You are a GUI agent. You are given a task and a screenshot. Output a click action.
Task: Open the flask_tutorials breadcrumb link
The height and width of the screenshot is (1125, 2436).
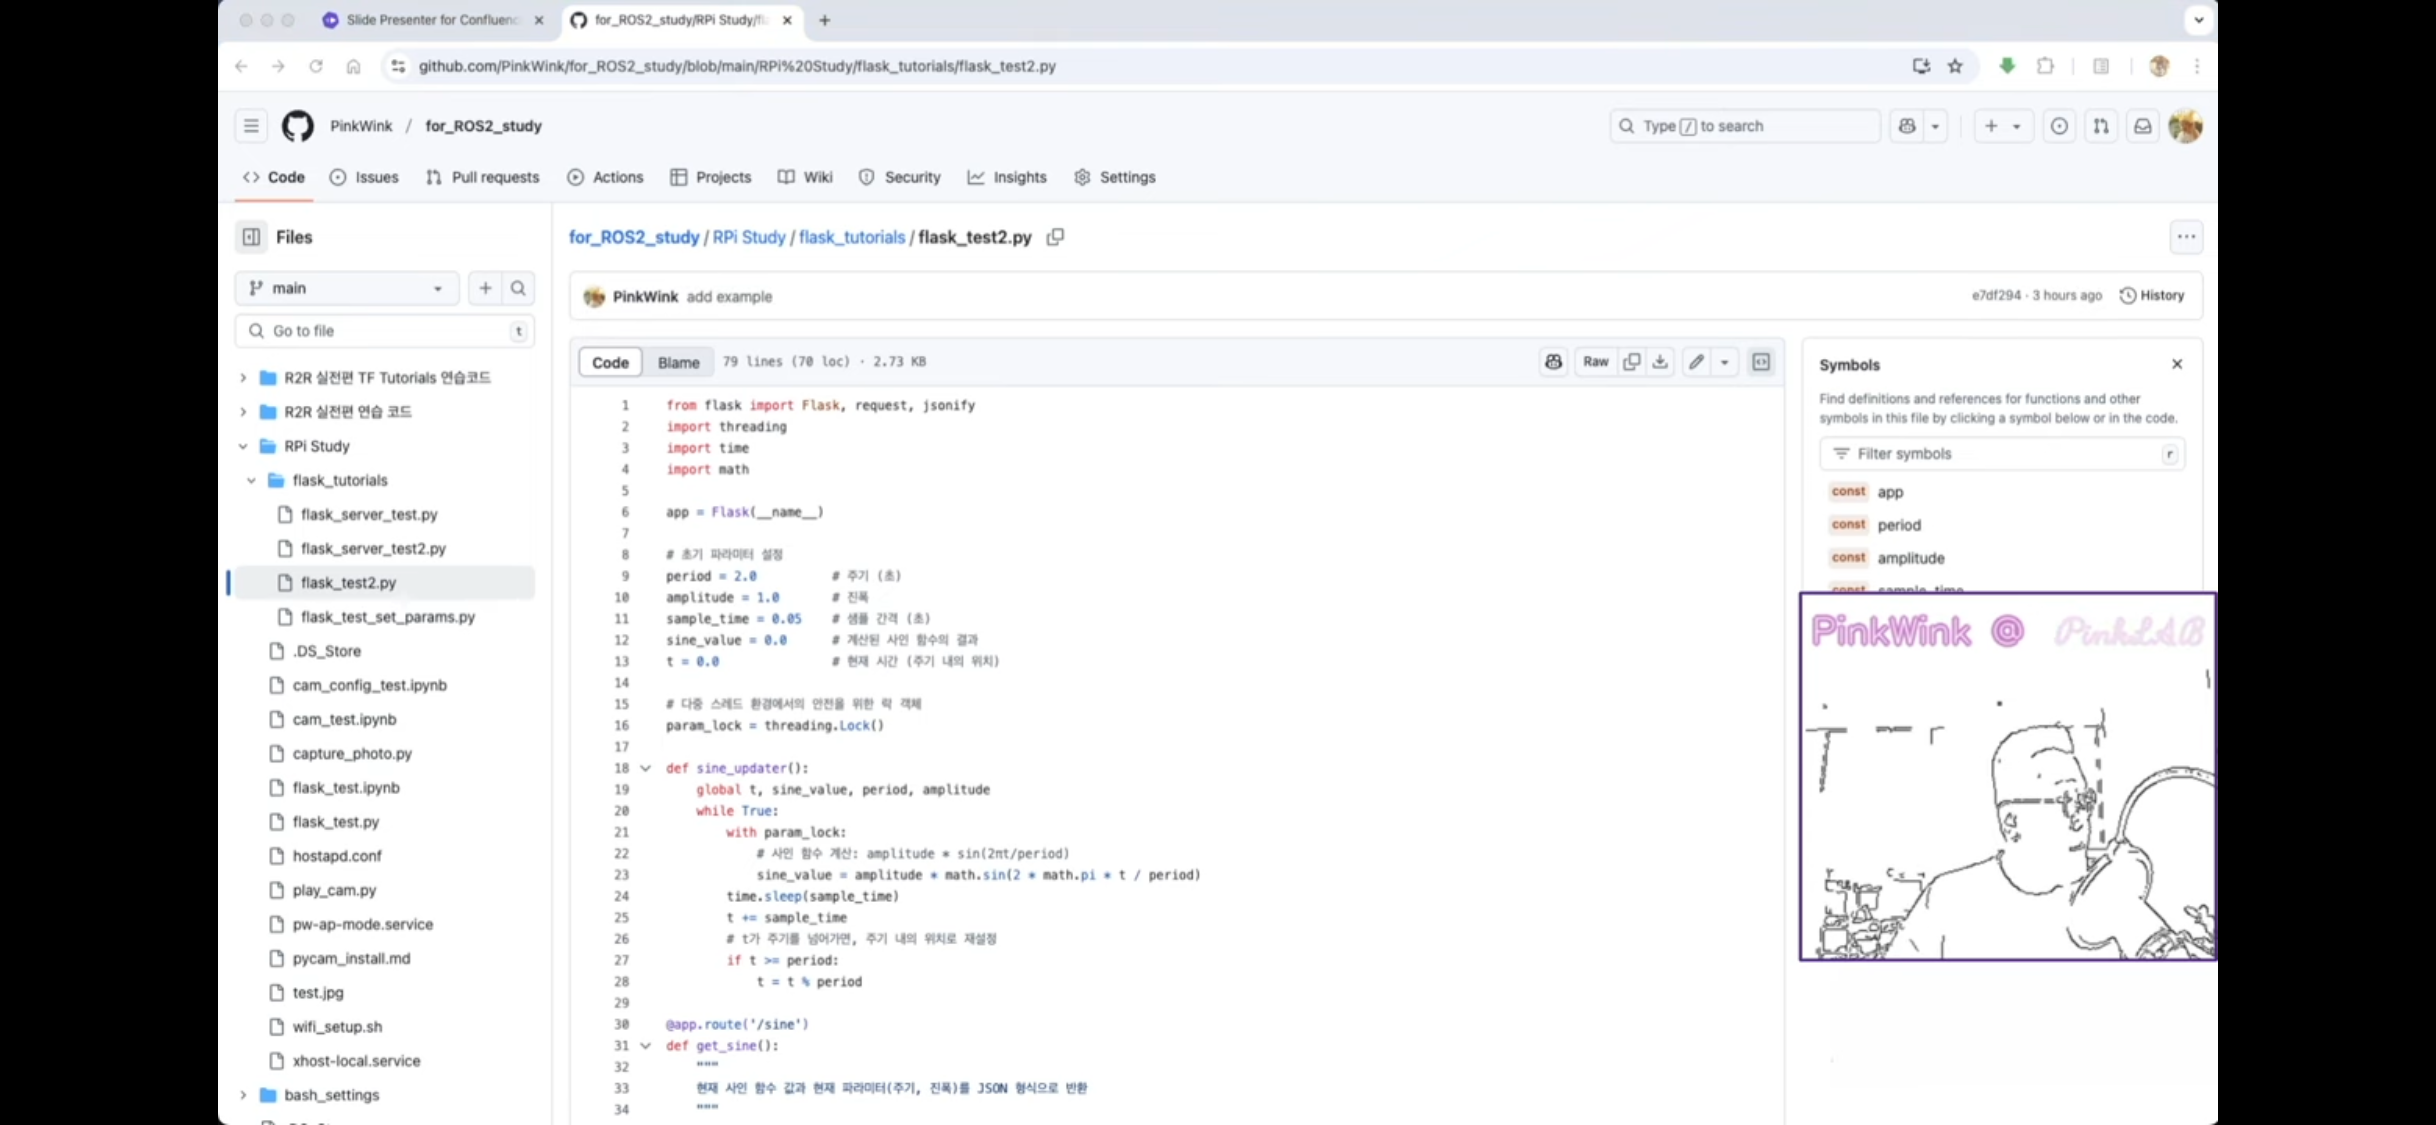[852, 237]
